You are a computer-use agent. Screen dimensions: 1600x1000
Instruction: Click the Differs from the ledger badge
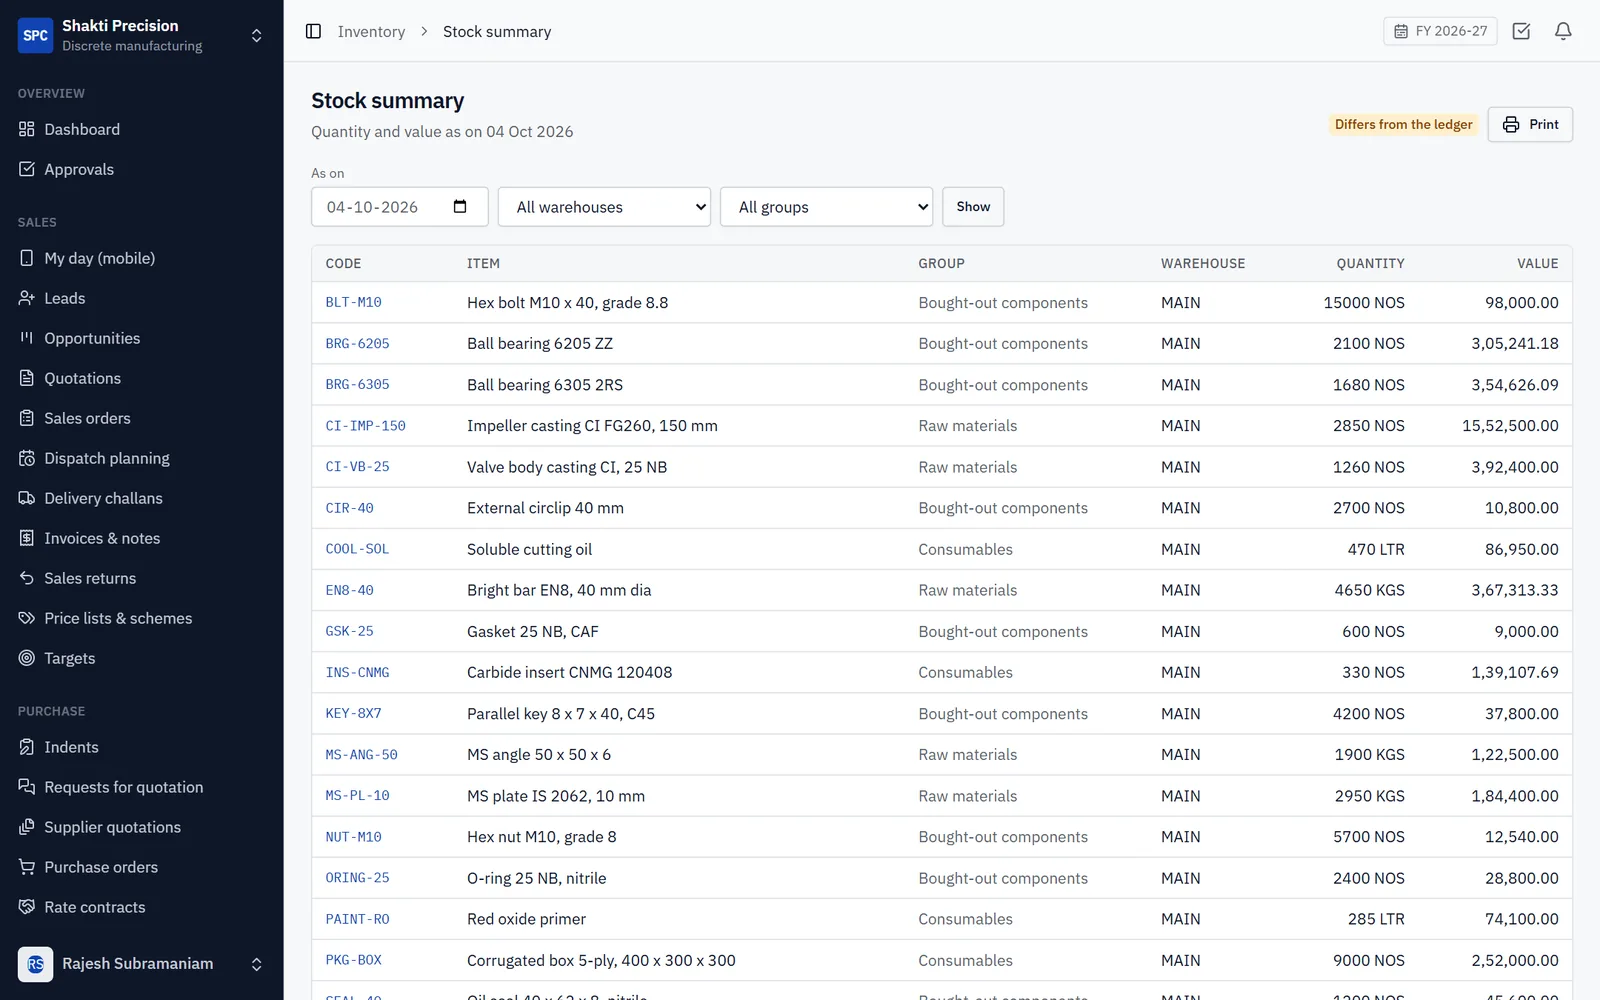[x=1403, y=124]
